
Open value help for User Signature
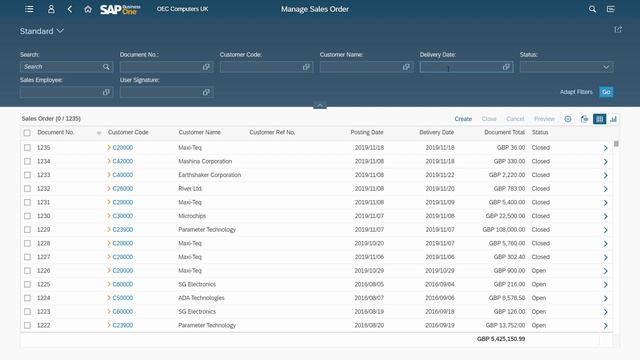click(206, 92)
